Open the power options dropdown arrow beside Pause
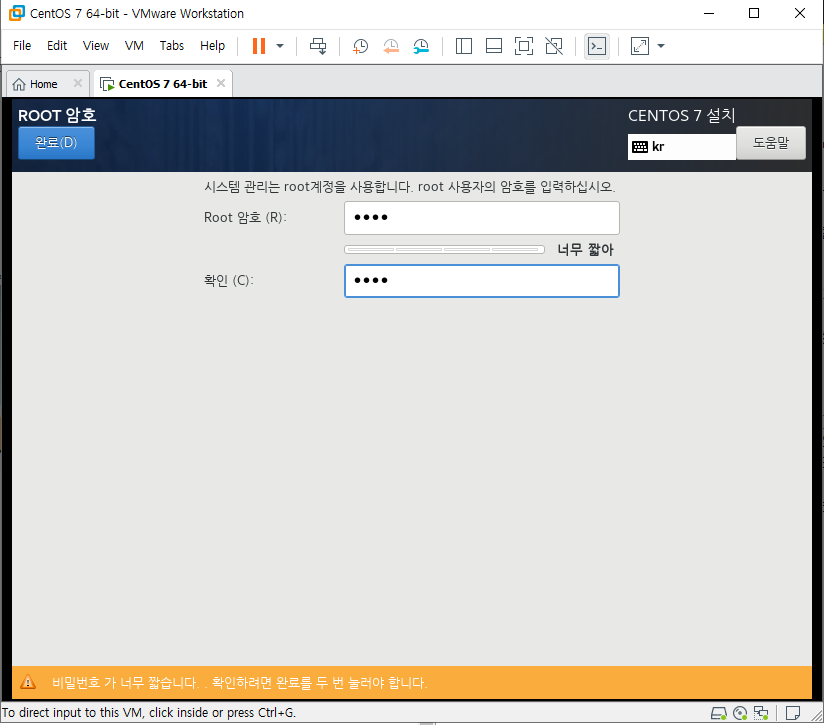 click(x=280, y=46)
